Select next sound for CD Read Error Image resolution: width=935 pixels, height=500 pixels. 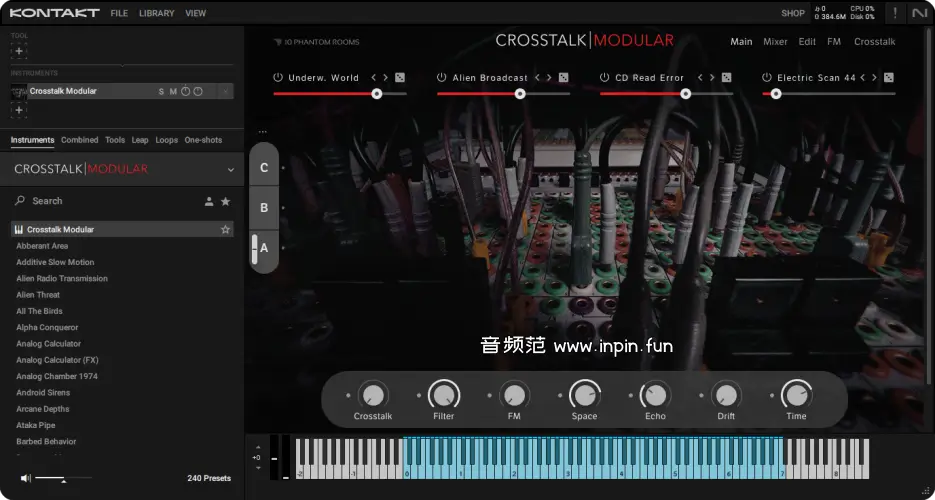pos(711,77)
